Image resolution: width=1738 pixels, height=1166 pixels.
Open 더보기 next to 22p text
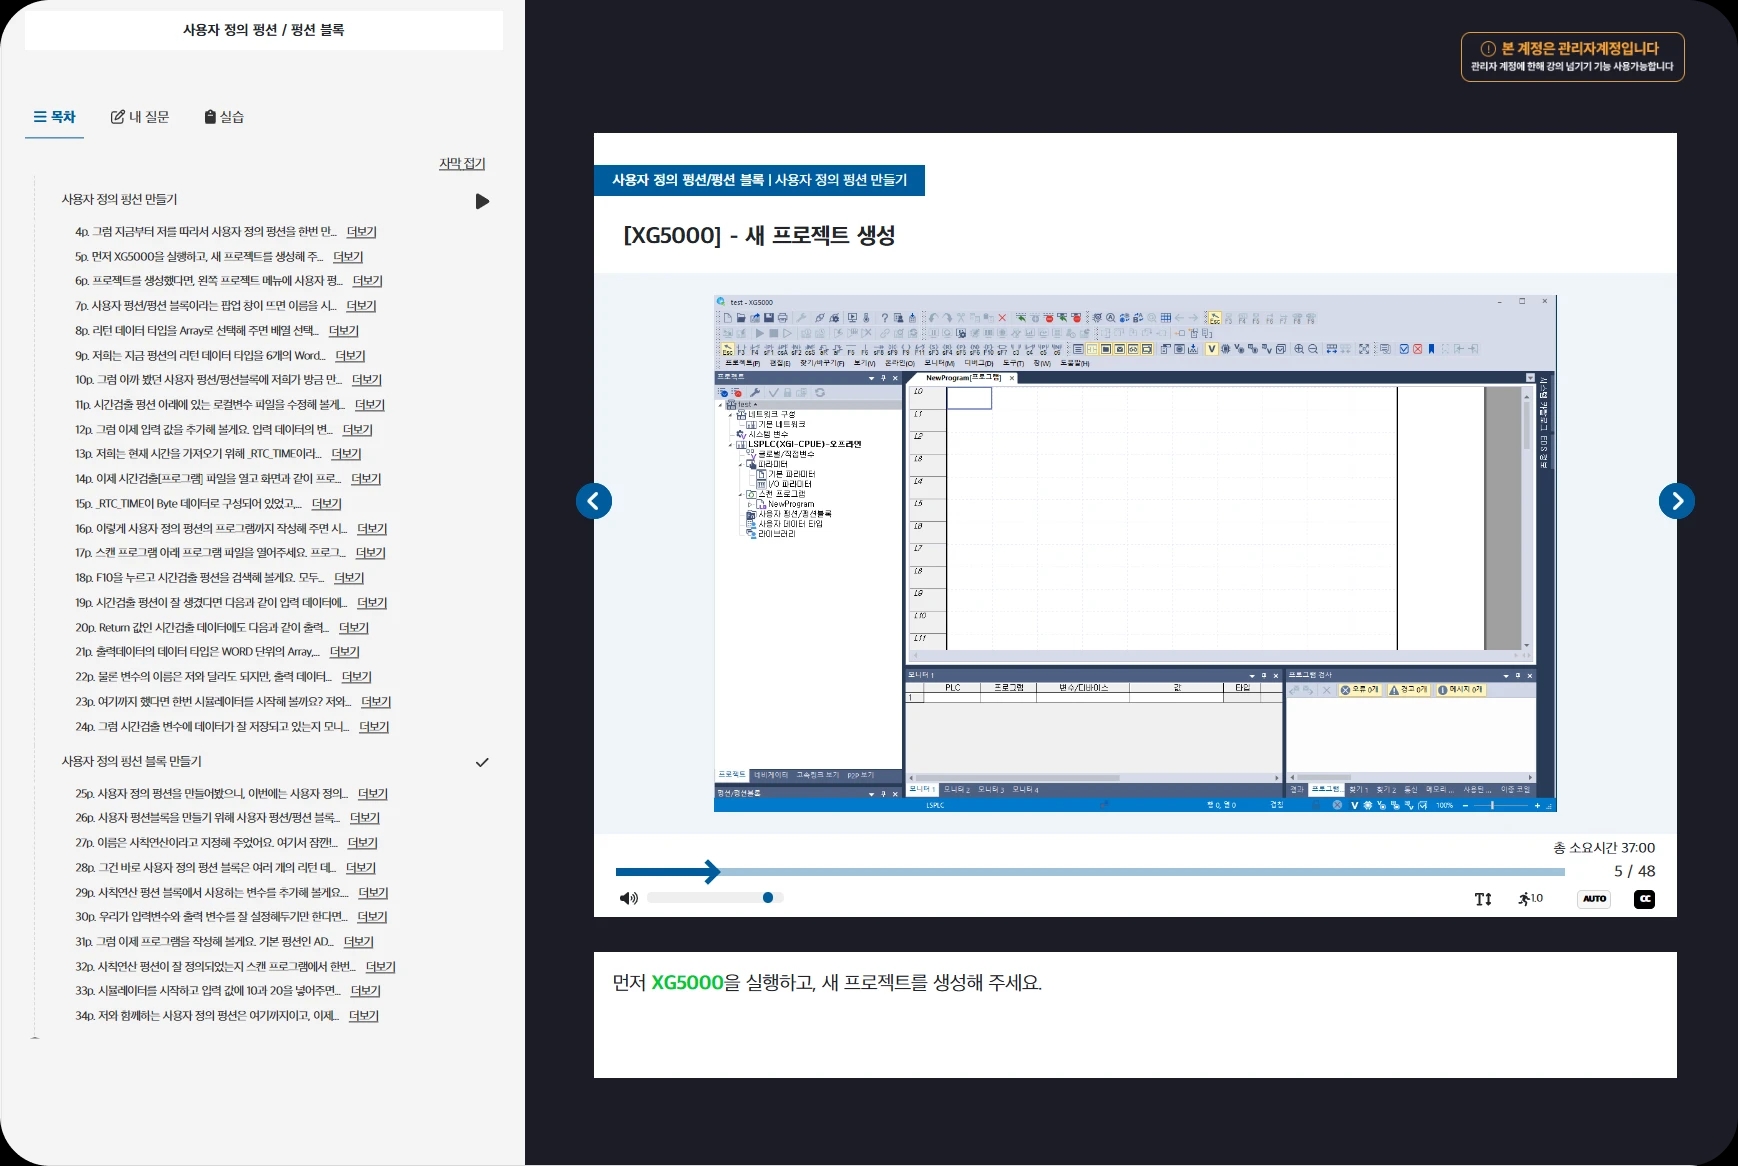(x=356, y=677)
